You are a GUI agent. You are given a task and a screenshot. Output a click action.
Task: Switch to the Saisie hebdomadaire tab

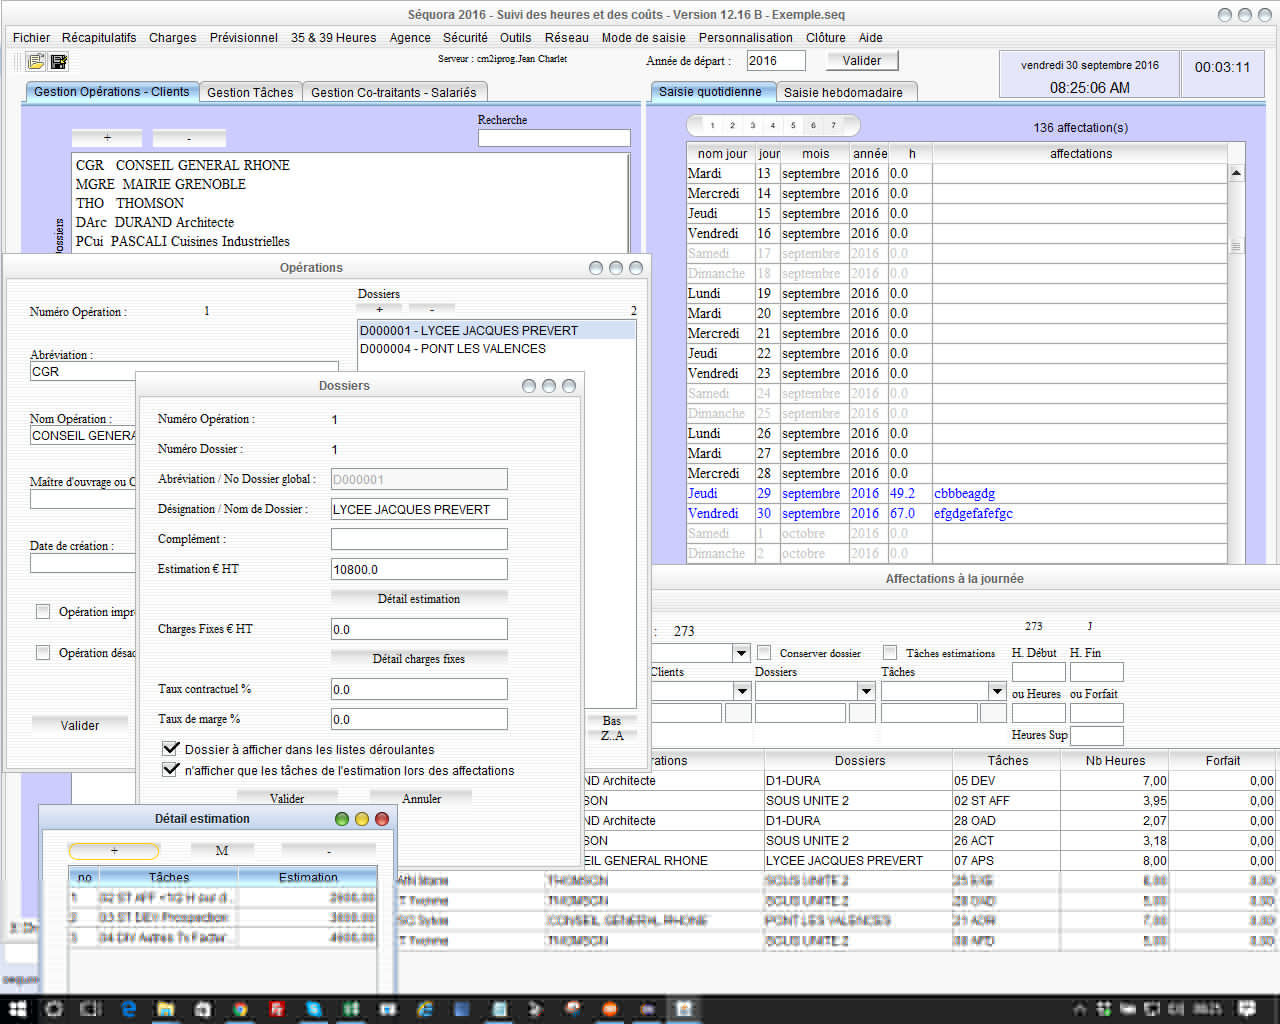842,92
